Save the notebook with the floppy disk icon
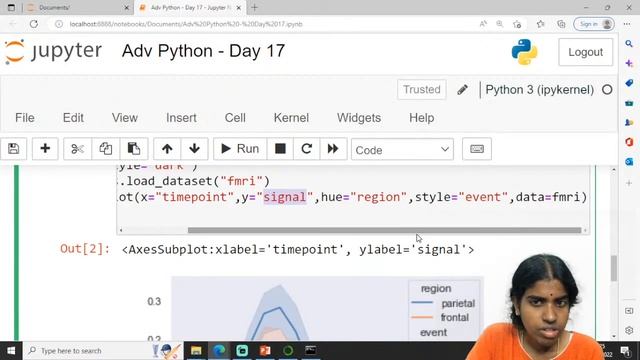 tap(13, 149)
